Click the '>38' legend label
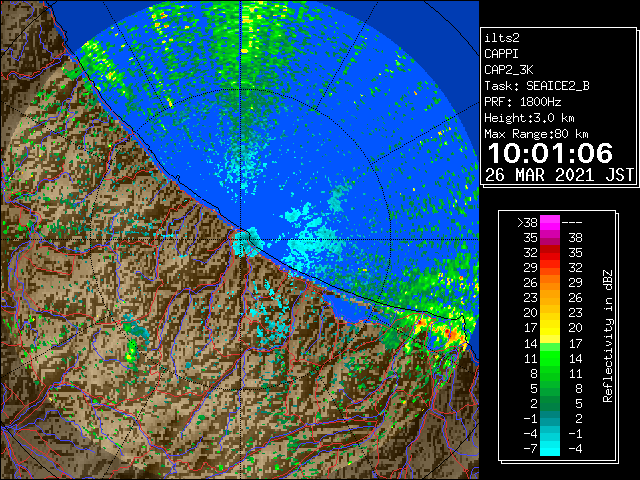 point(527,223)
